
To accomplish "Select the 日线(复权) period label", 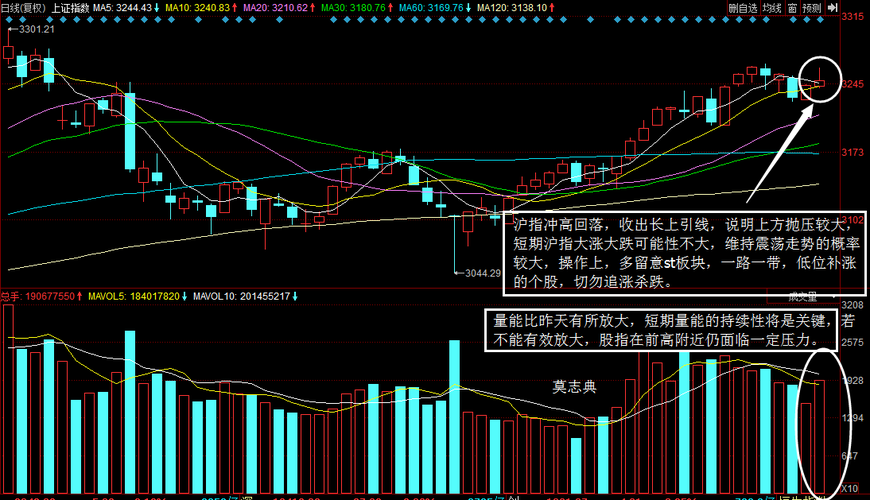I will coord(23,8).
